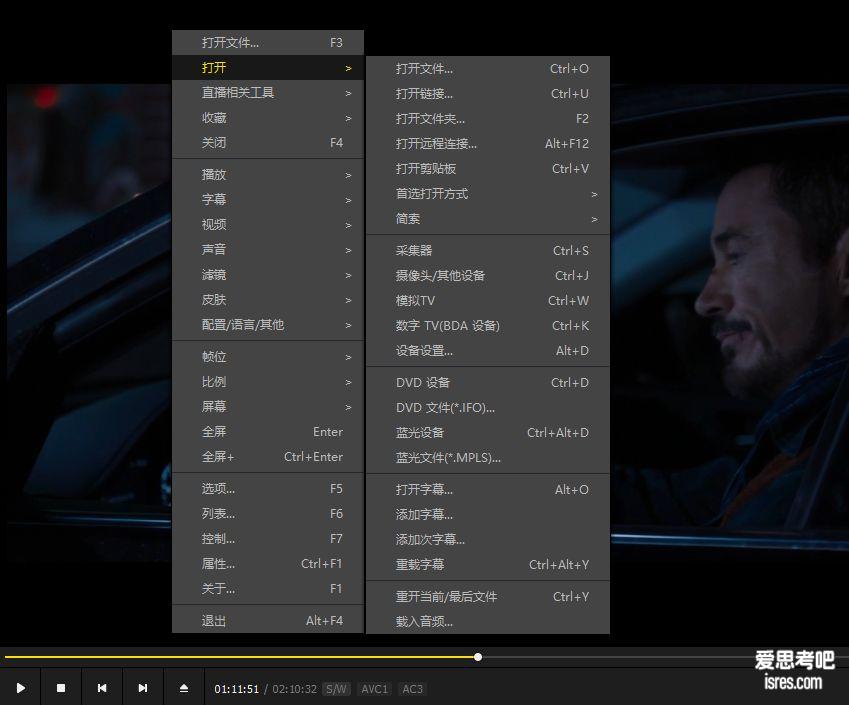This screenshot has width=849, height=705.
Task: Choose 打开远程连接... in submenu
Action: tap(488, 143)
